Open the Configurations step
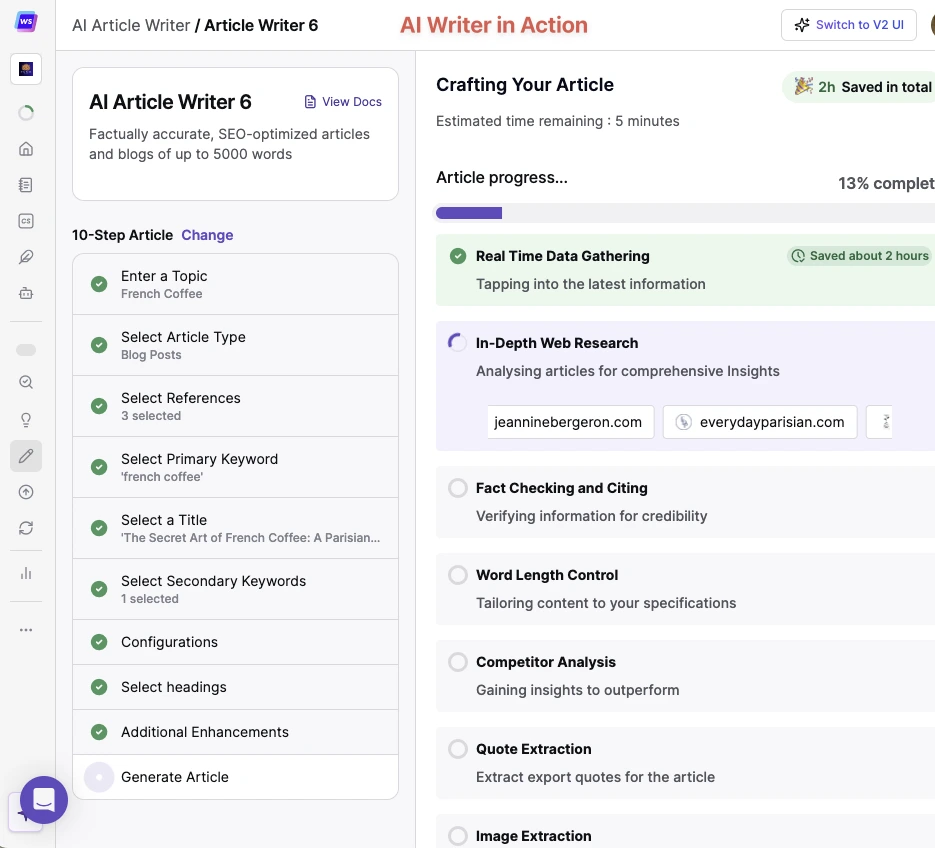 point(235,642)
